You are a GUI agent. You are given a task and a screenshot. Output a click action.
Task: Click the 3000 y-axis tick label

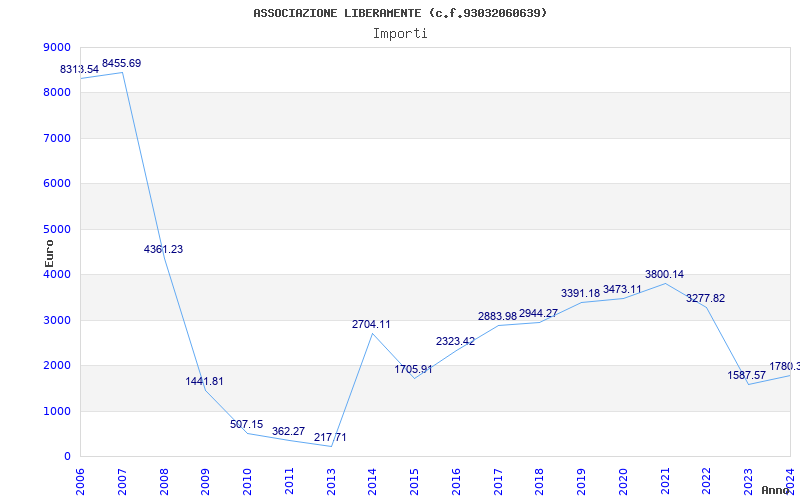55,320
